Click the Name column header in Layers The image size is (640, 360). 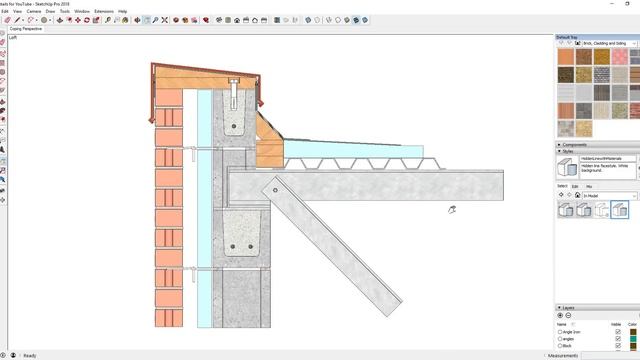coord(562,324)
